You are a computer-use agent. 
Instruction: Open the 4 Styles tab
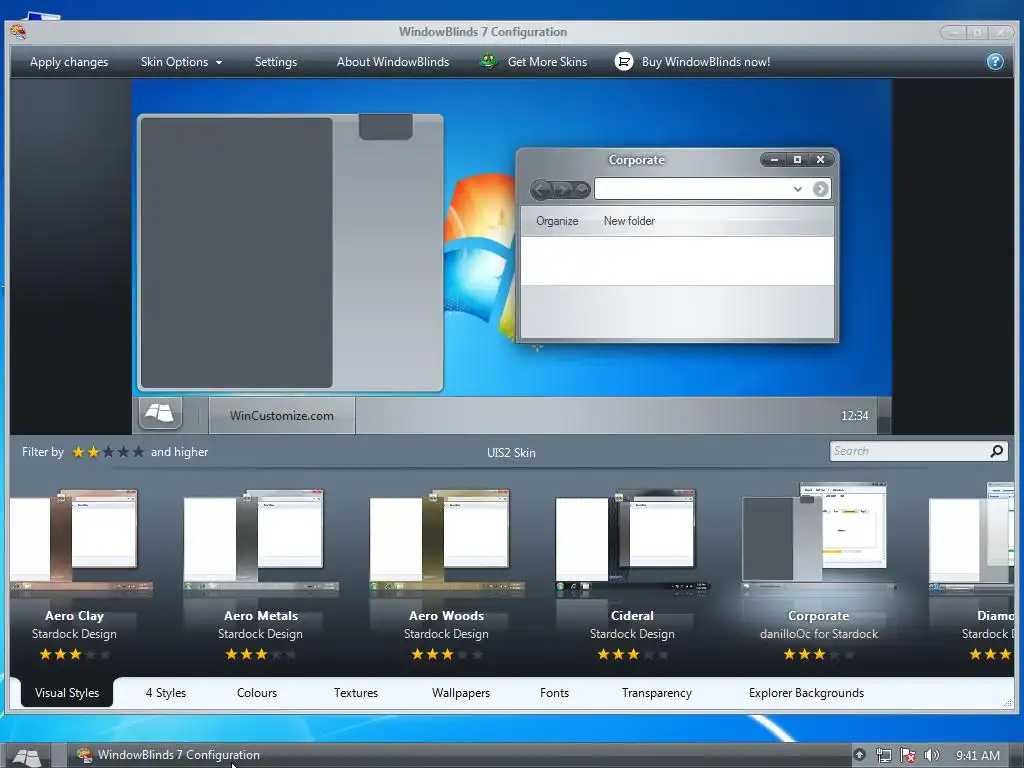coord(166,693)
